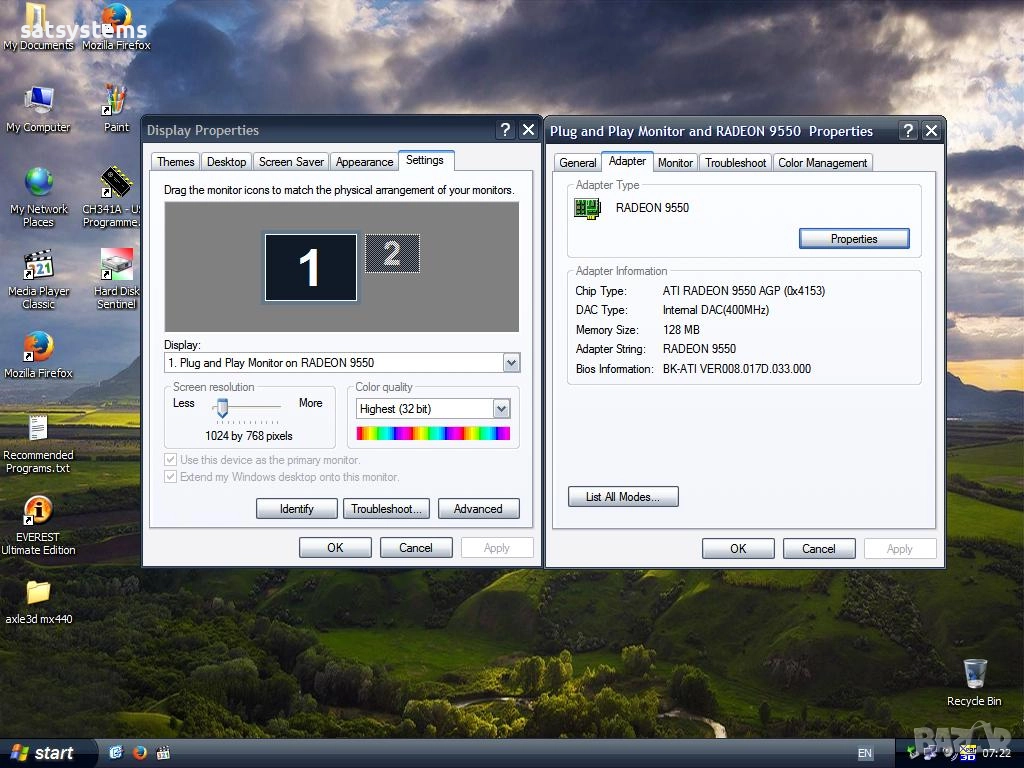Open the CH341A USB Programmer shortcut
This screenshot has height=768, width=1024.
pos(116,183)
